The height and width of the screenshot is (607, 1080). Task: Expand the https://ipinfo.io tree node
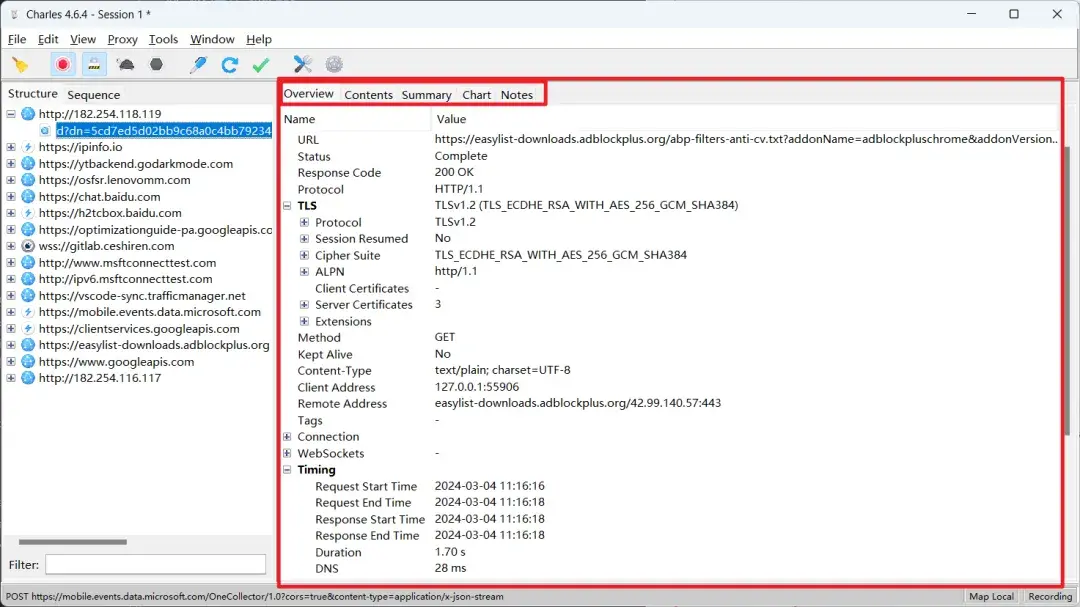pyautogui.click(x=11, y=147)
